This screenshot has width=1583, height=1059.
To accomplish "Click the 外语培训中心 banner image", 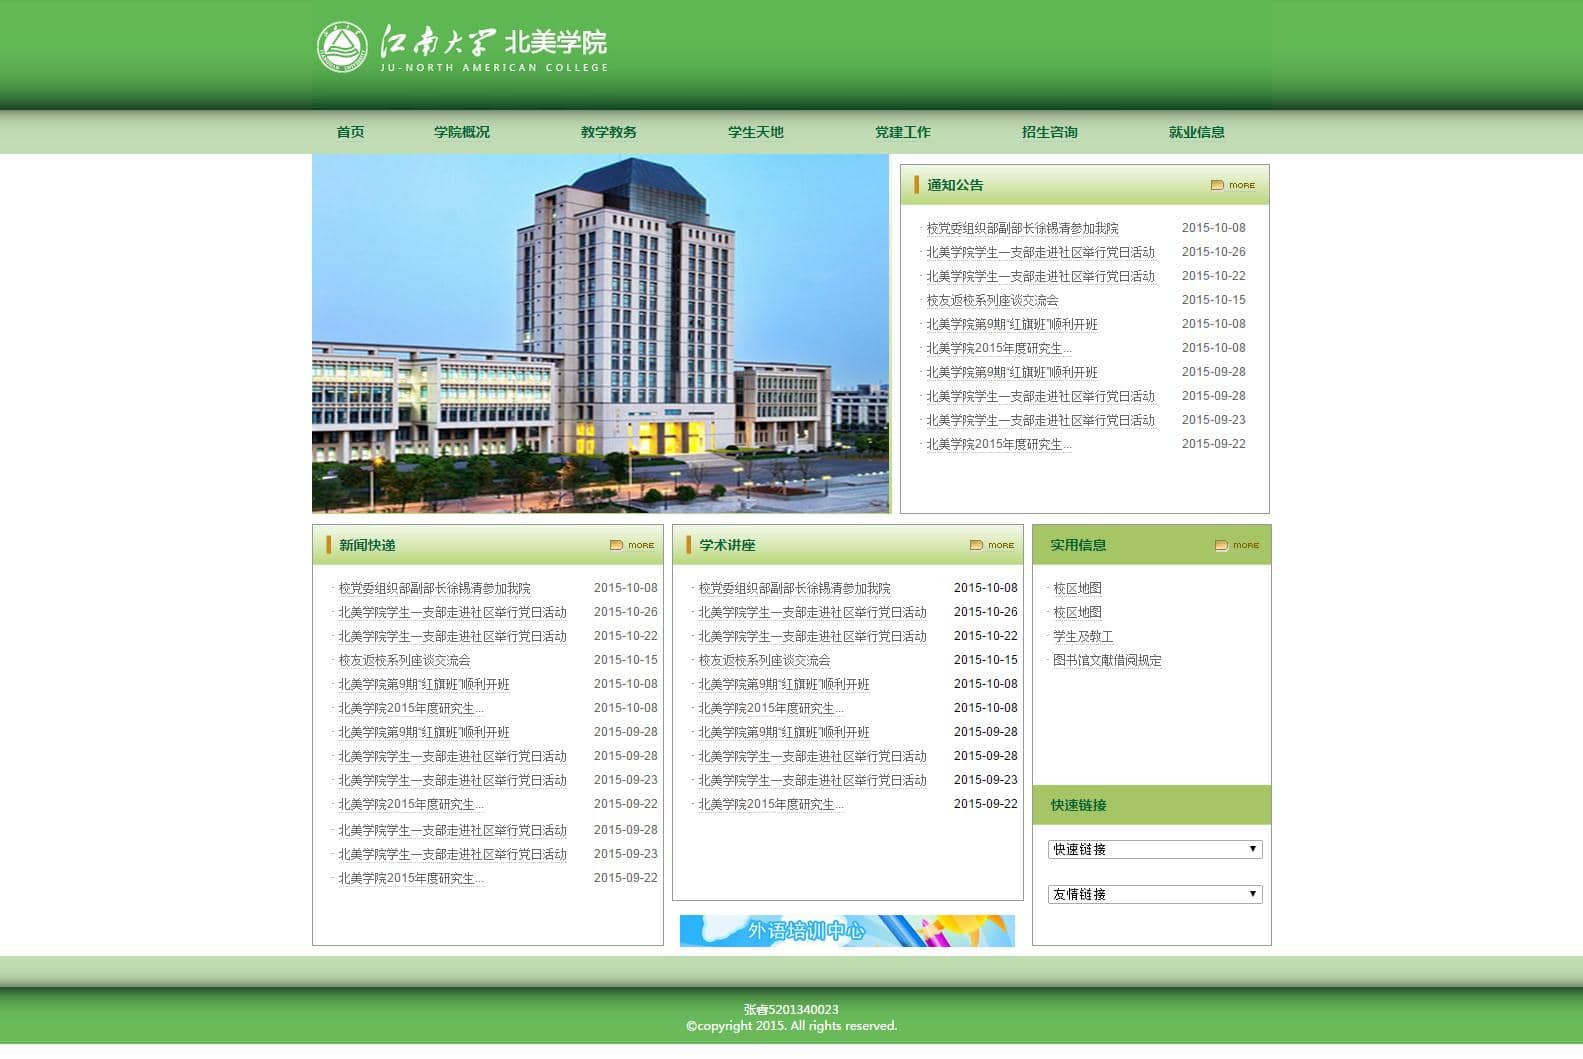I will click(x=846, y=930).
